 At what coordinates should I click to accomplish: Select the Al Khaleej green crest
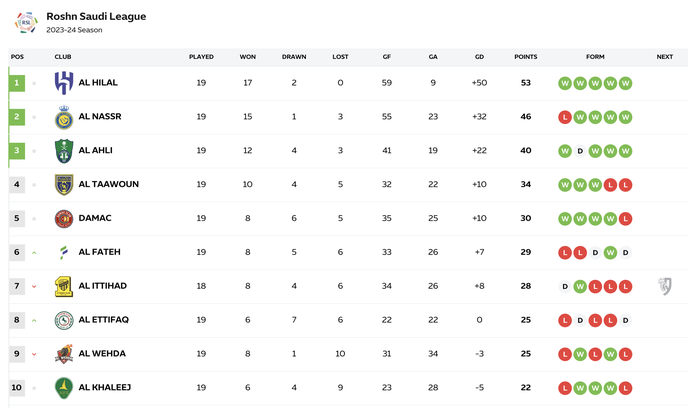pos(64,388)
